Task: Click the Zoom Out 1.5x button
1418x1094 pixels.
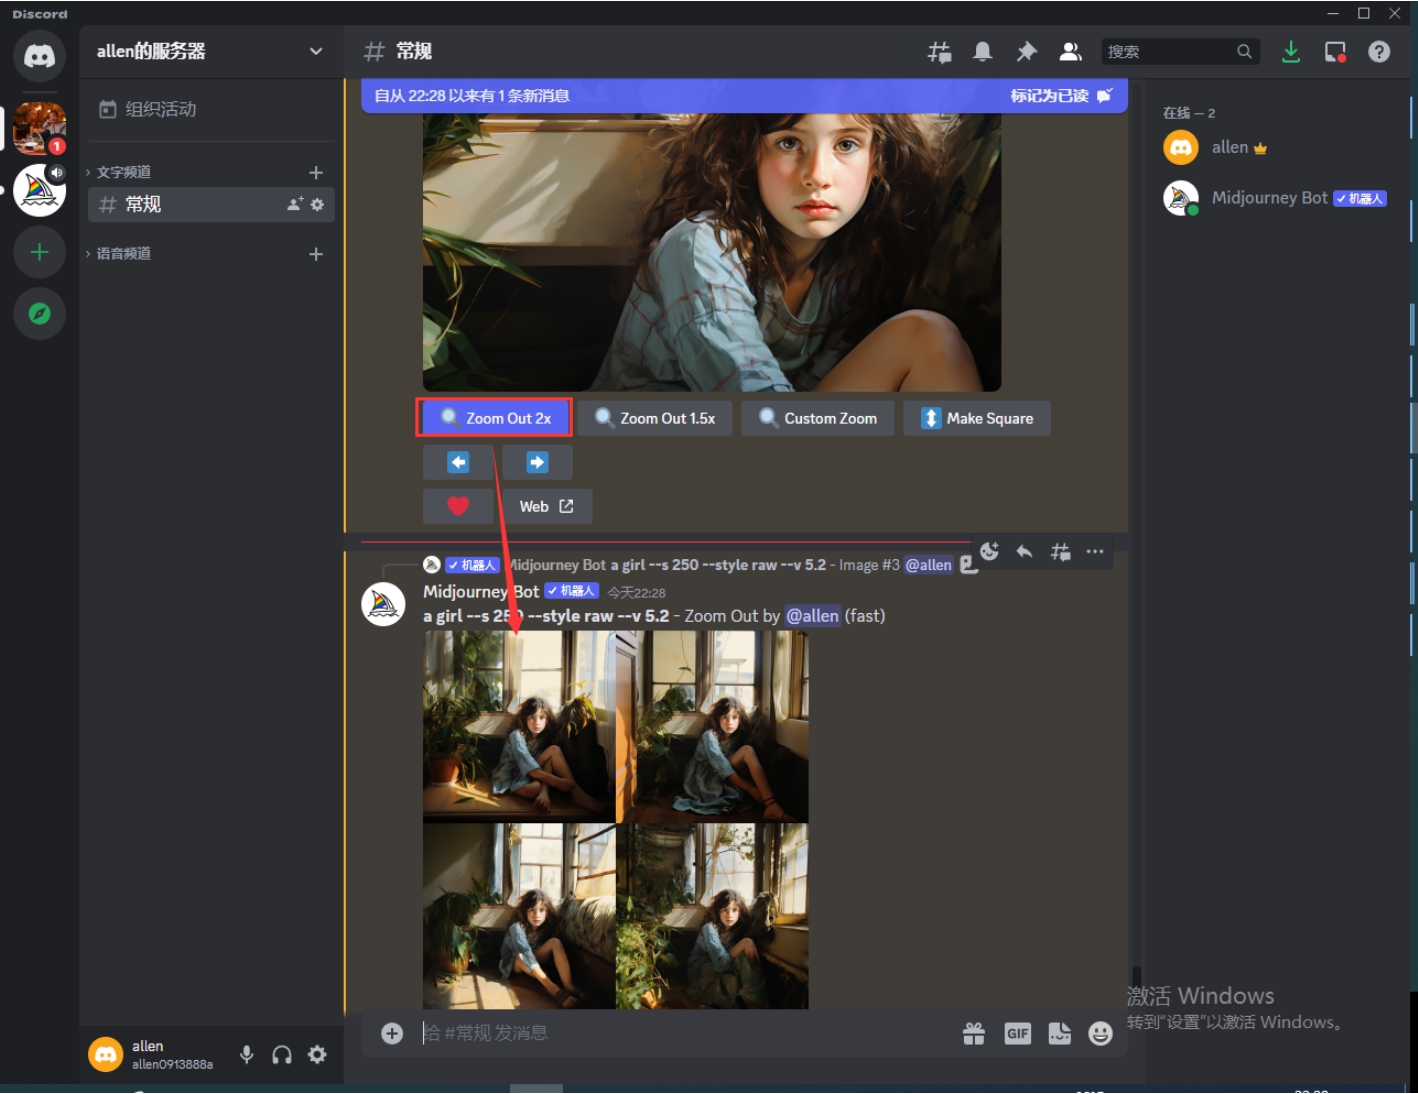Action: [x=655, y=418]
